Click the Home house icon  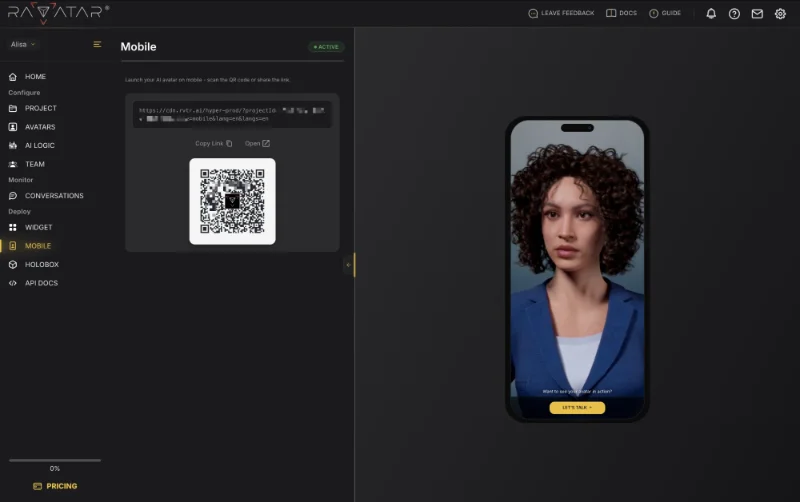click(x=13, y=77)
